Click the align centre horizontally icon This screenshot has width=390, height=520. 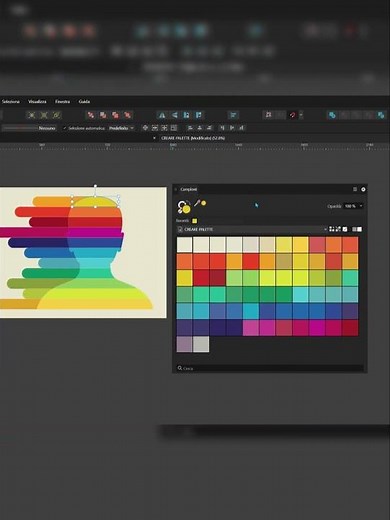pyautogui.click(x=200, y=128)
